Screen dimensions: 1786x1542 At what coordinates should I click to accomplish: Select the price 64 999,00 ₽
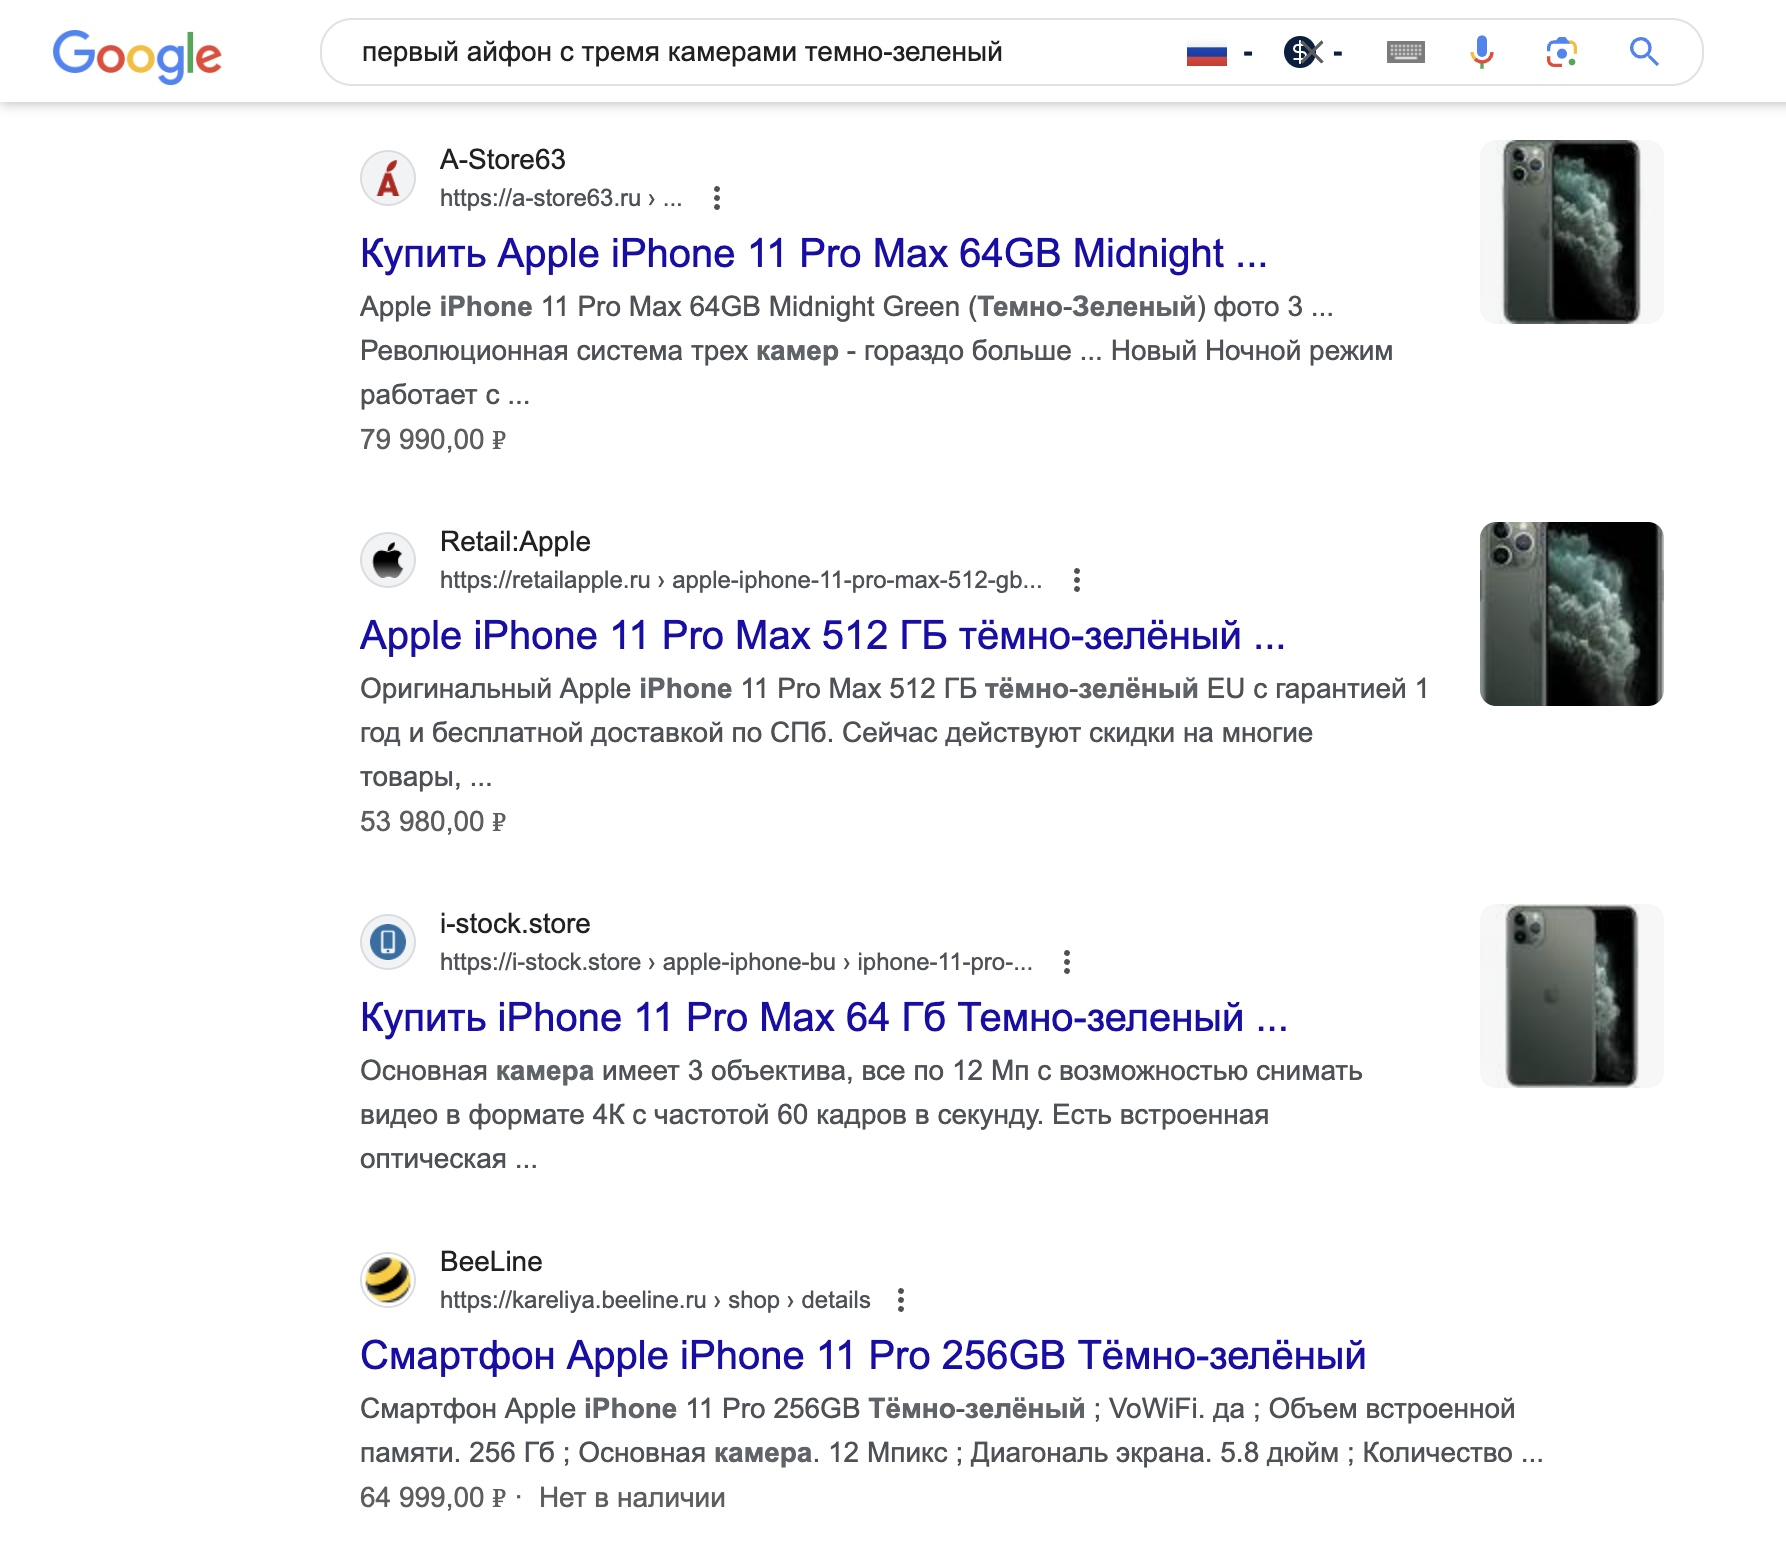coord(433,1497)
